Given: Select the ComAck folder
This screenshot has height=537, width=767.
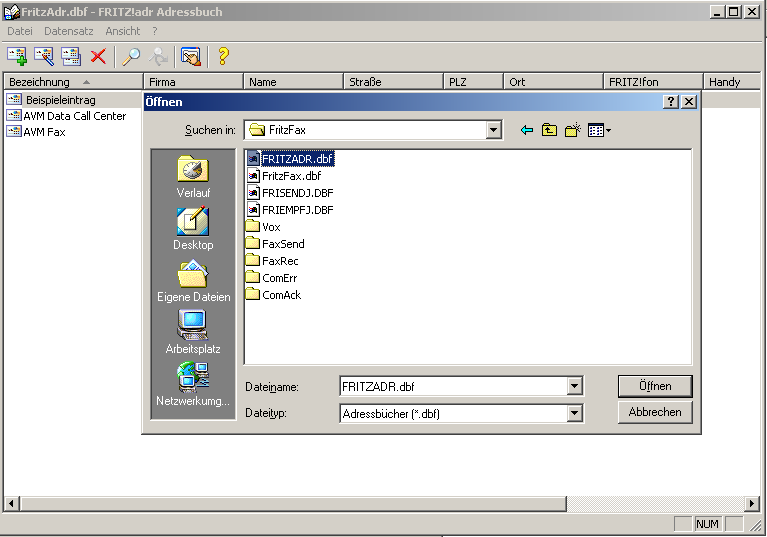Looking at the screenshot, I should click(273, 295).
